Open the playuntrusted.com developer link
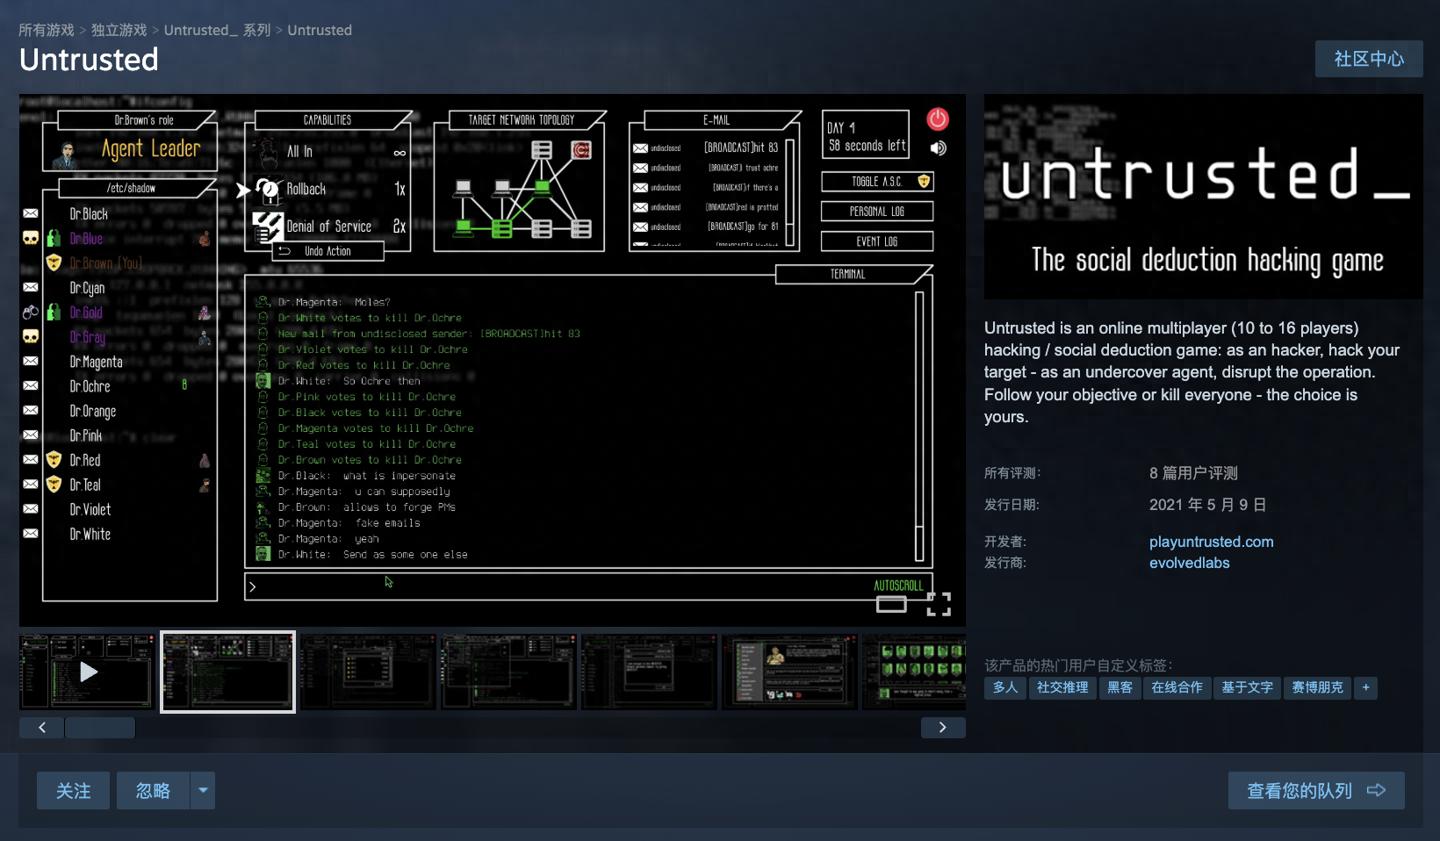Image resolution: width=1440 pixels, height=841 pixels. pyautogui.click(x=1211, y=541)
